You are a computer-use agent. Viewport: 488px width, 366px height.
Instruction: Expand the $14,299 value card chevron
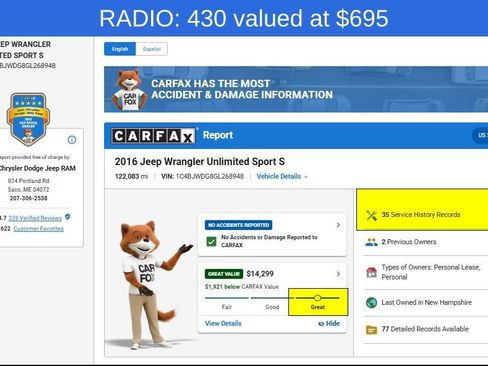tap(338, 274)
